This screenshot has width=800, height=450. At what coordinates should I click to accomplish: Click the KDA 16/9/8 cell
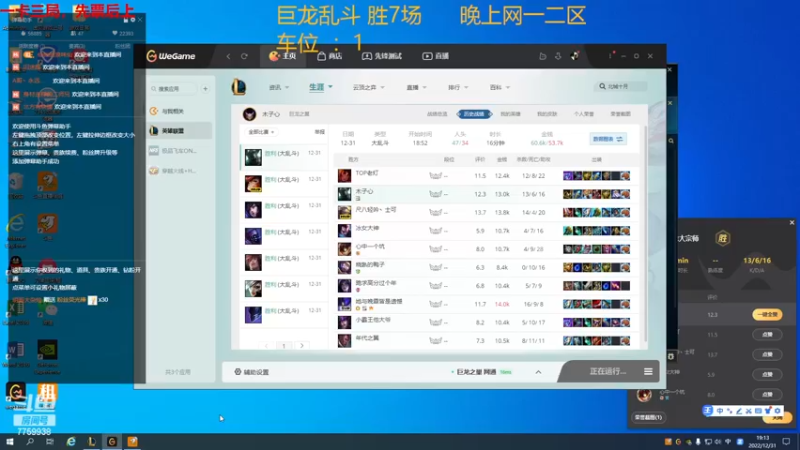pos(533,304)
